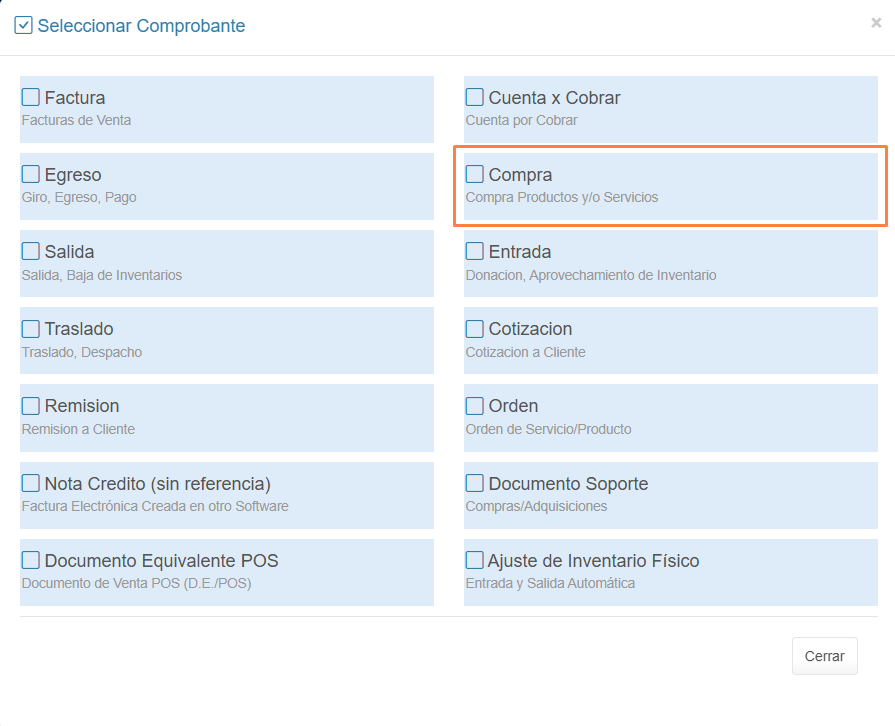The image size is (895, 726).
Task: Tick the Compra checkbox
Action: click(475, 174)
